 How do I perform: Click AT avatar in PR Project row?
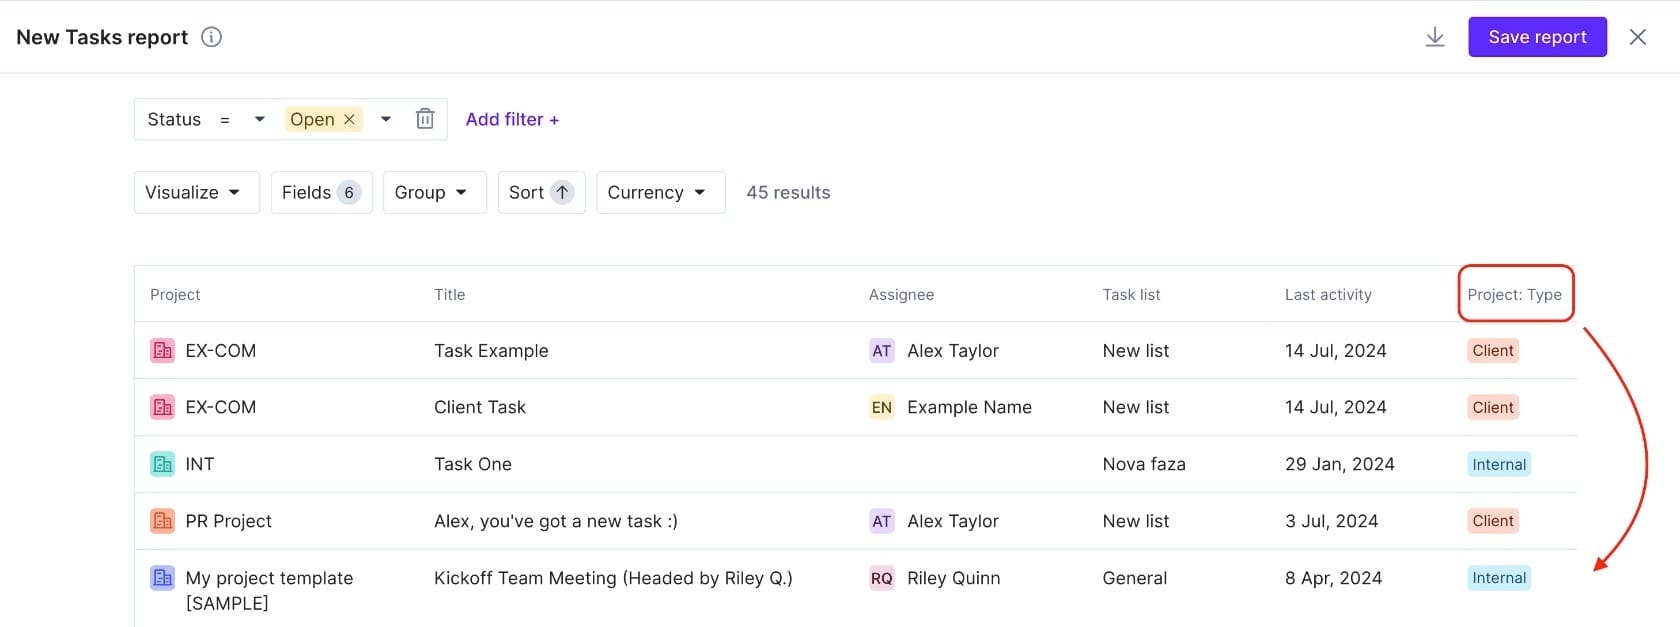pos(882,521)
